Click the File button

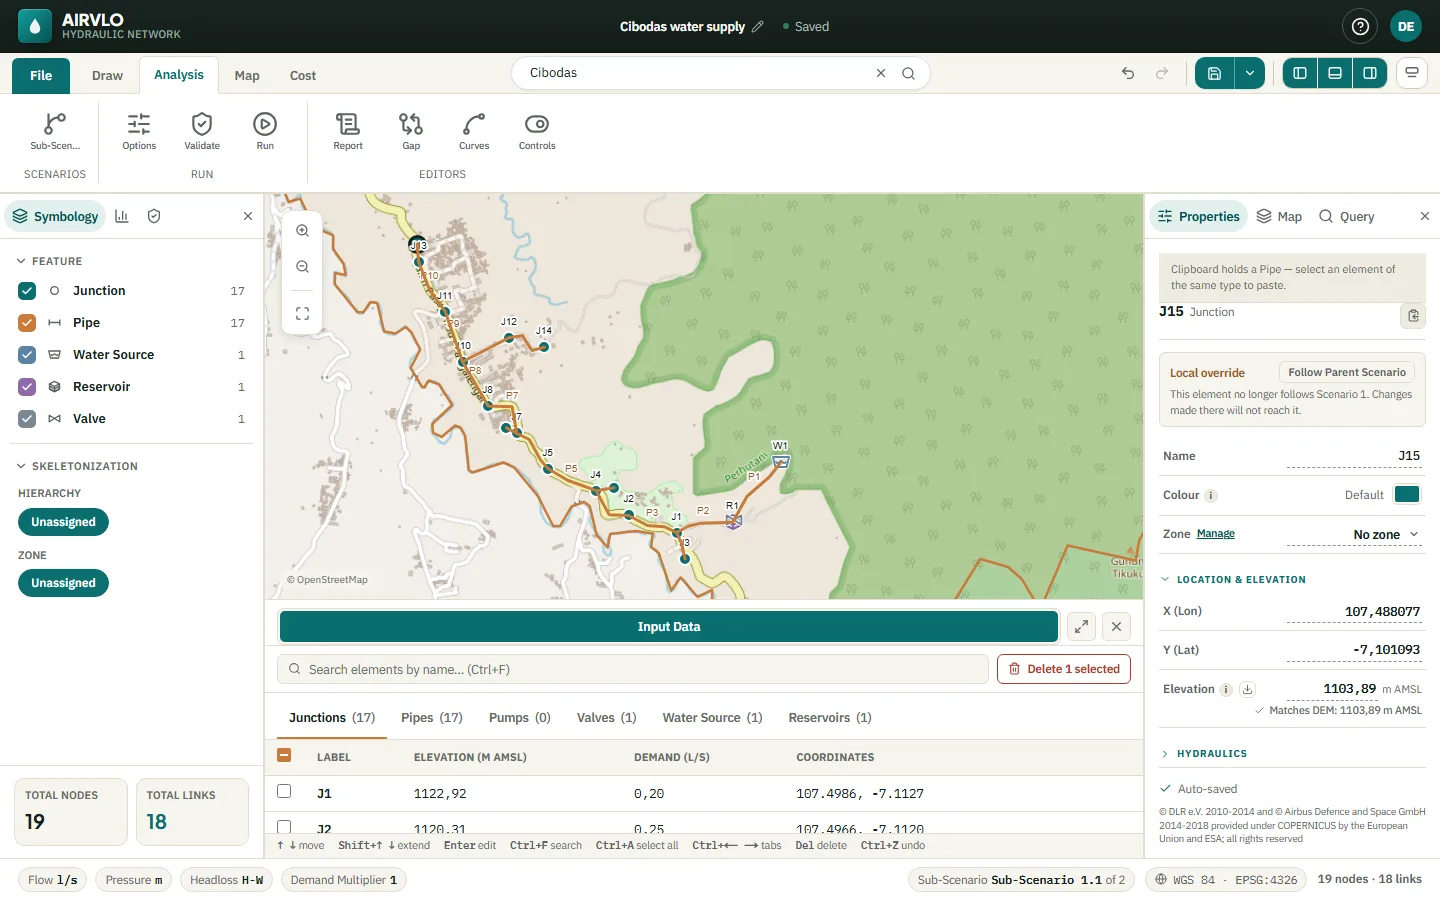41,76
